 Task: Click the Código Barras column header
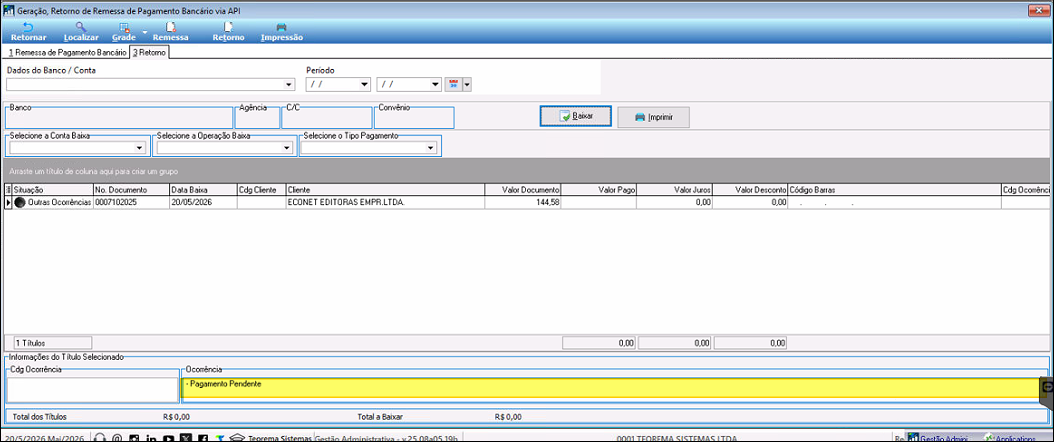tap(895, 190)
